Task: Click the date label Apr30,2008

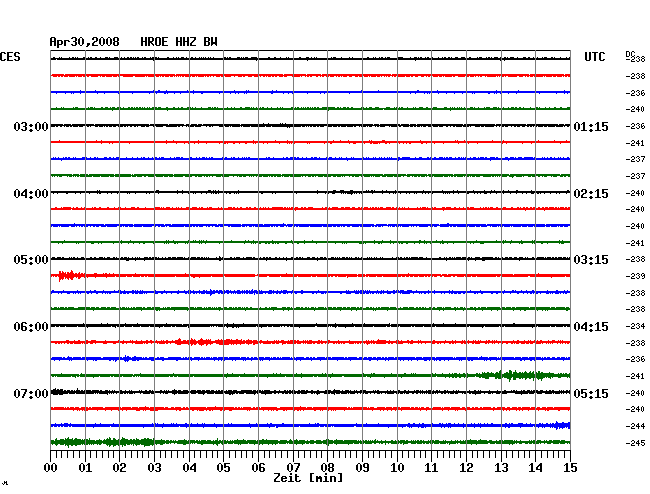Action: coord(84,42)
